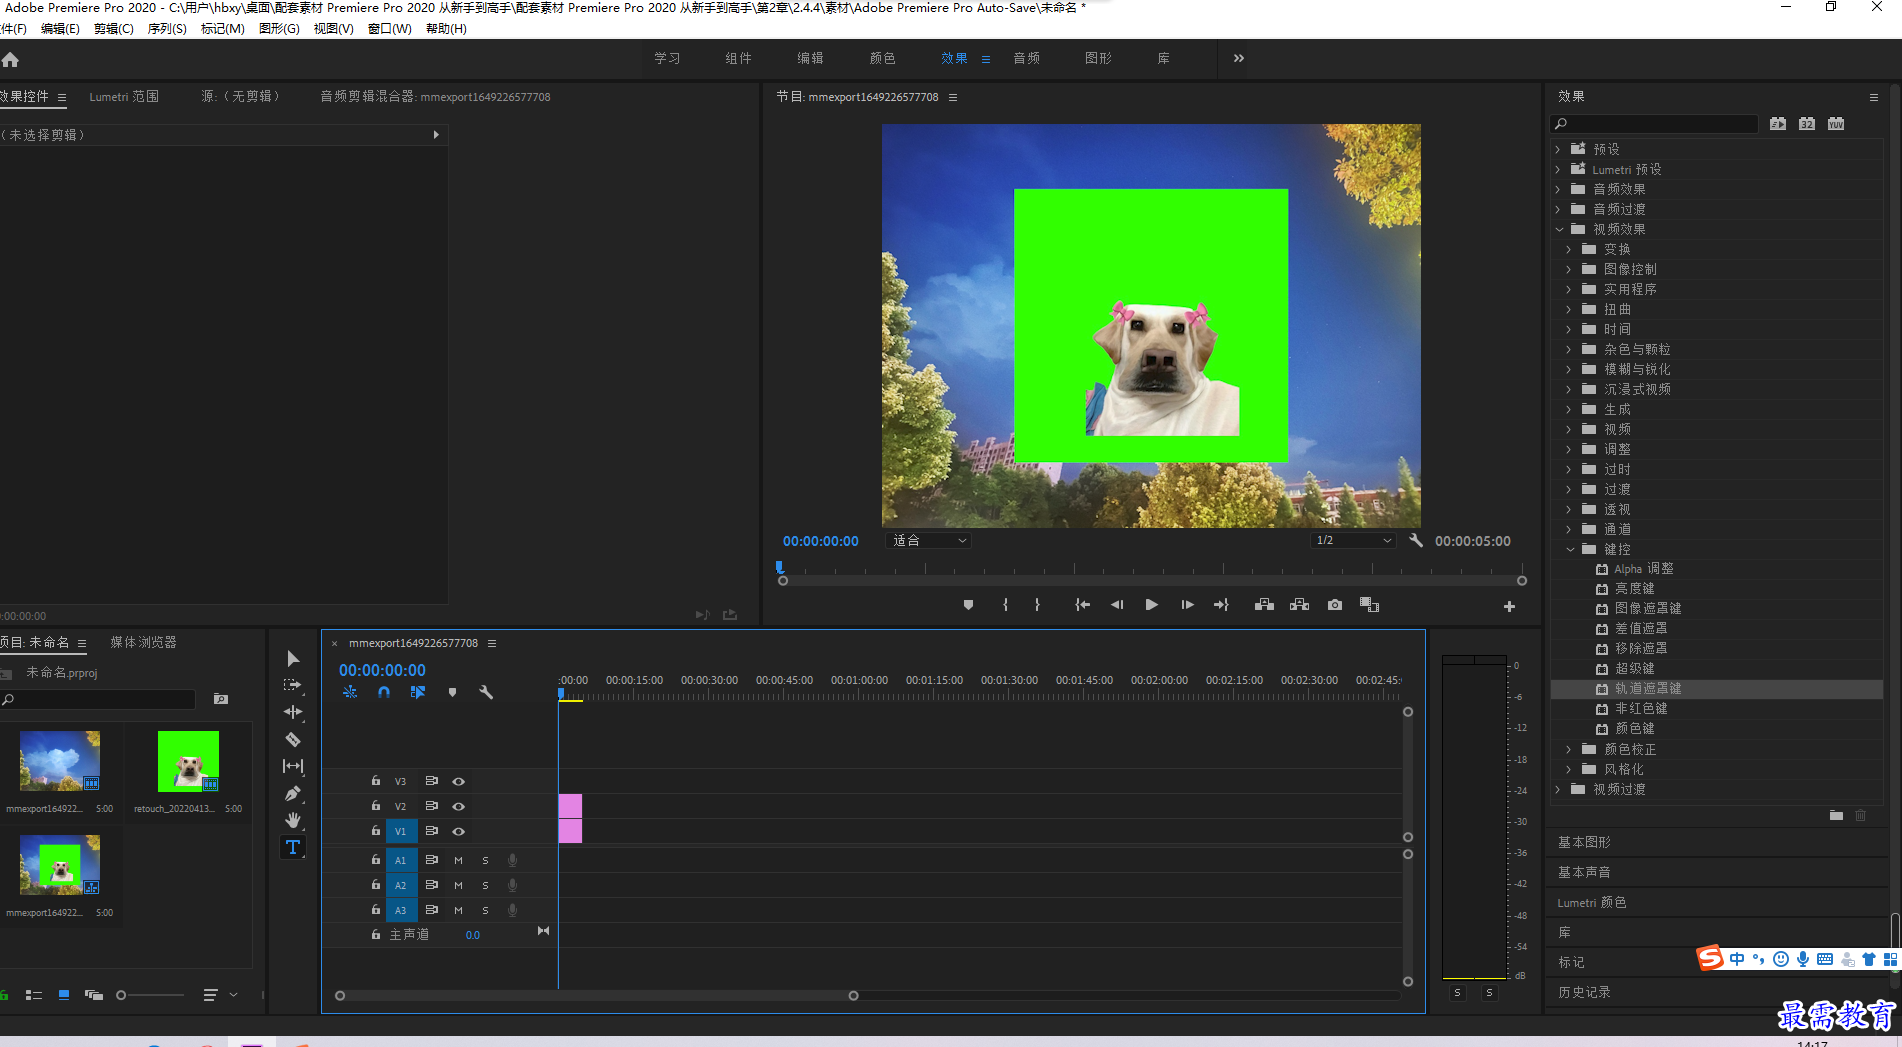Toggle linked selection in timeline
Image resolution: width=1902 pixels, height=1047 pixels.
(x=418, y=692)
